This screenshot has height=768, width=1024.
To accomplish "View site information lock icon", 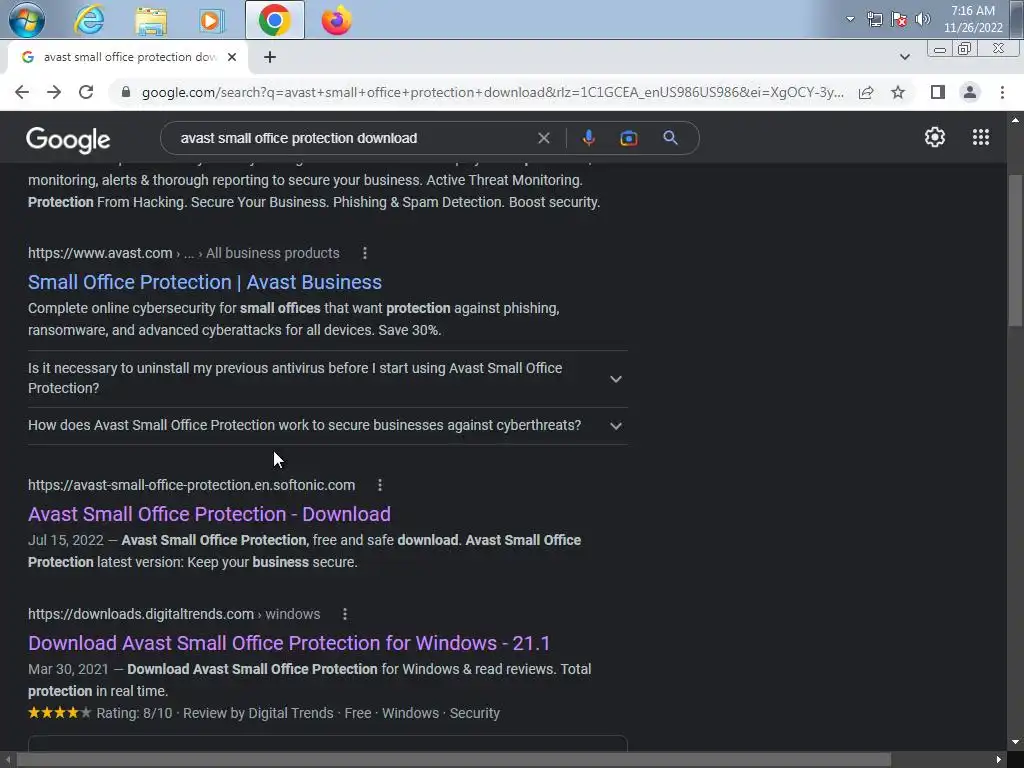I will click(126, 92).
